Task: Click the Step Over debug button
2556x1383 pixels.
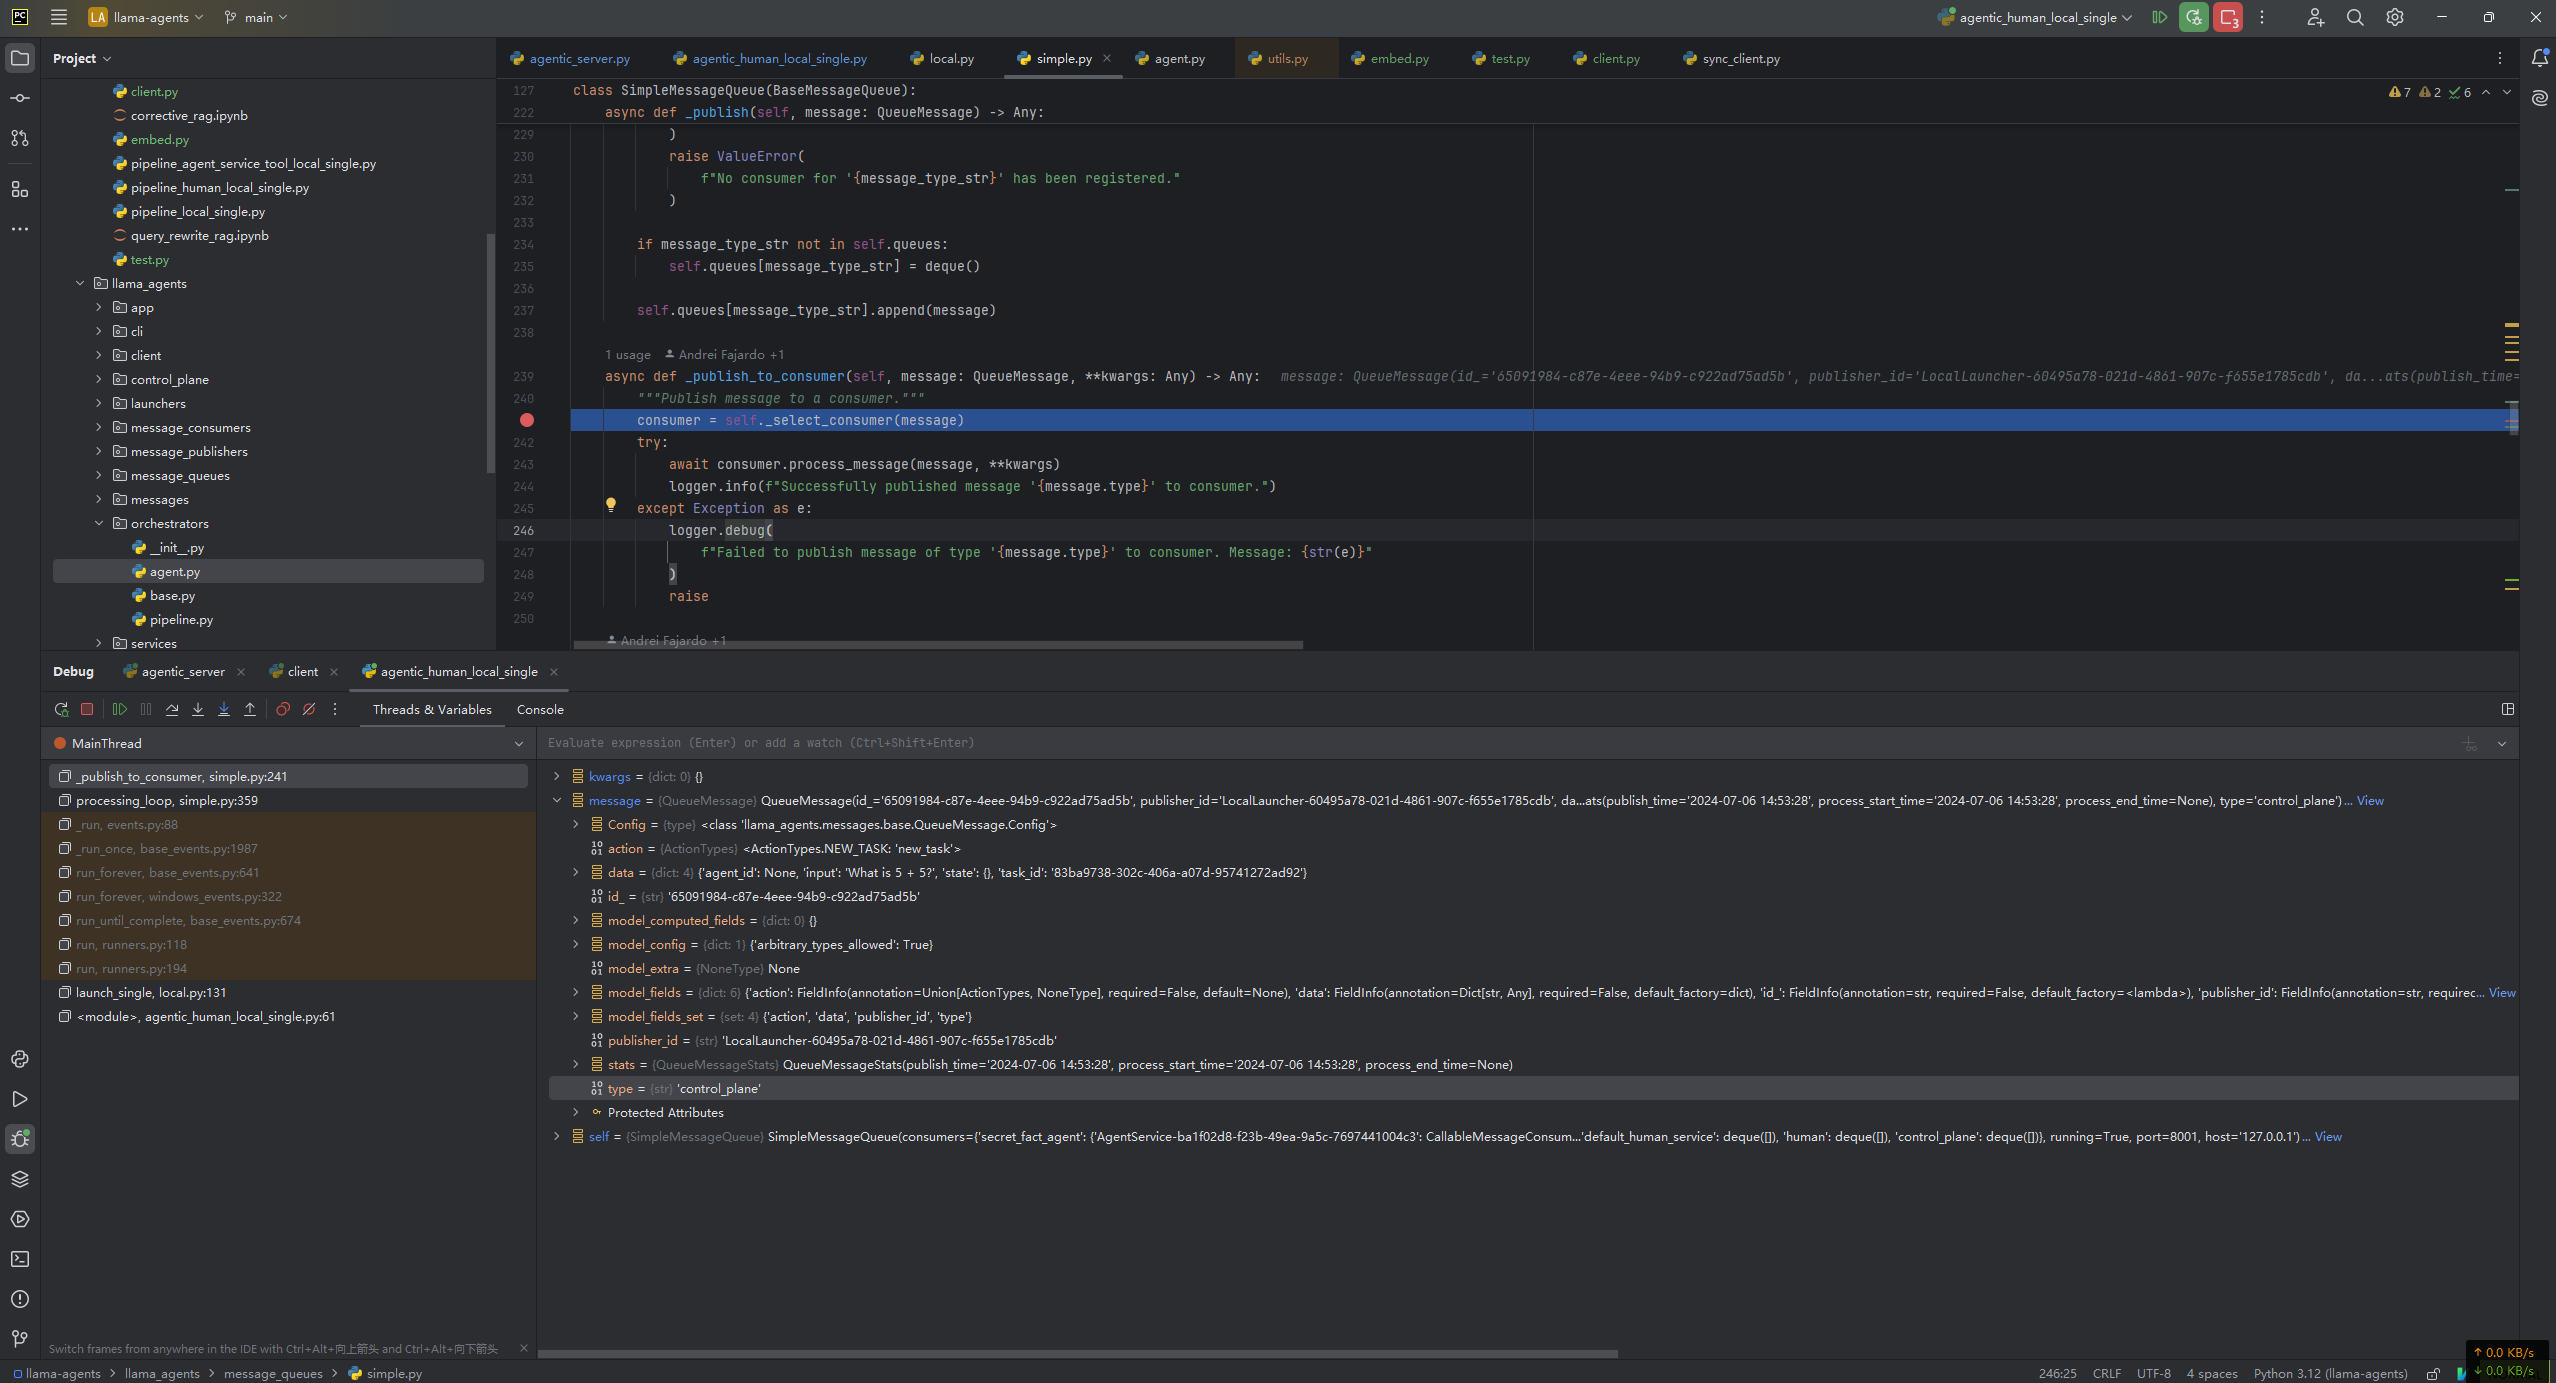Action: [x=172, y=709]
